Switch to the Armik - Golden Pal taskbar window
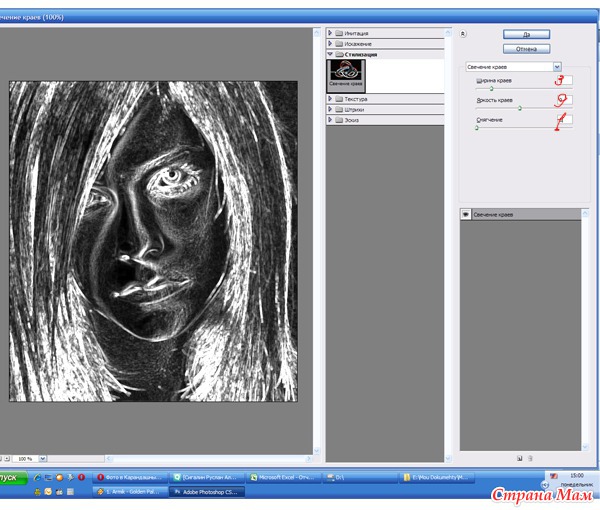Screen dimensions: 600x510 tap(130, 492)
